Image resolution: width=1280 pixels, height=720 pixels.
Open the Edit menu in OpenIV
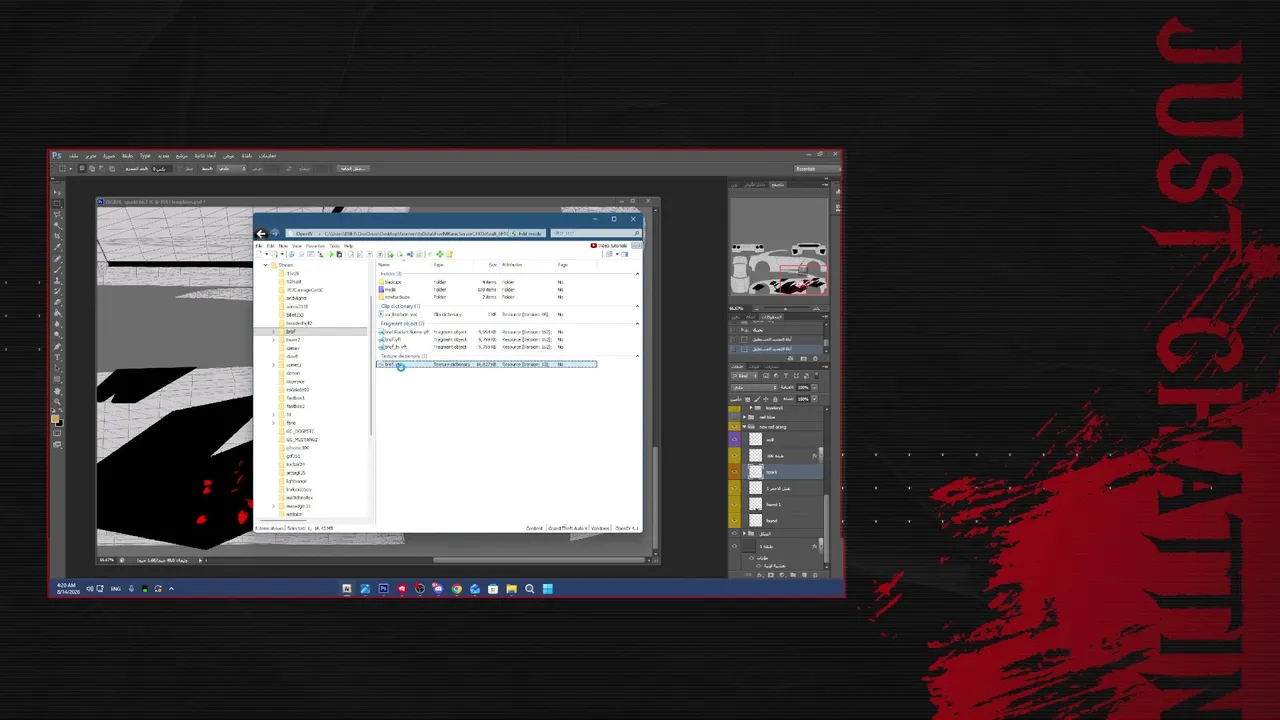pos(270,246)
